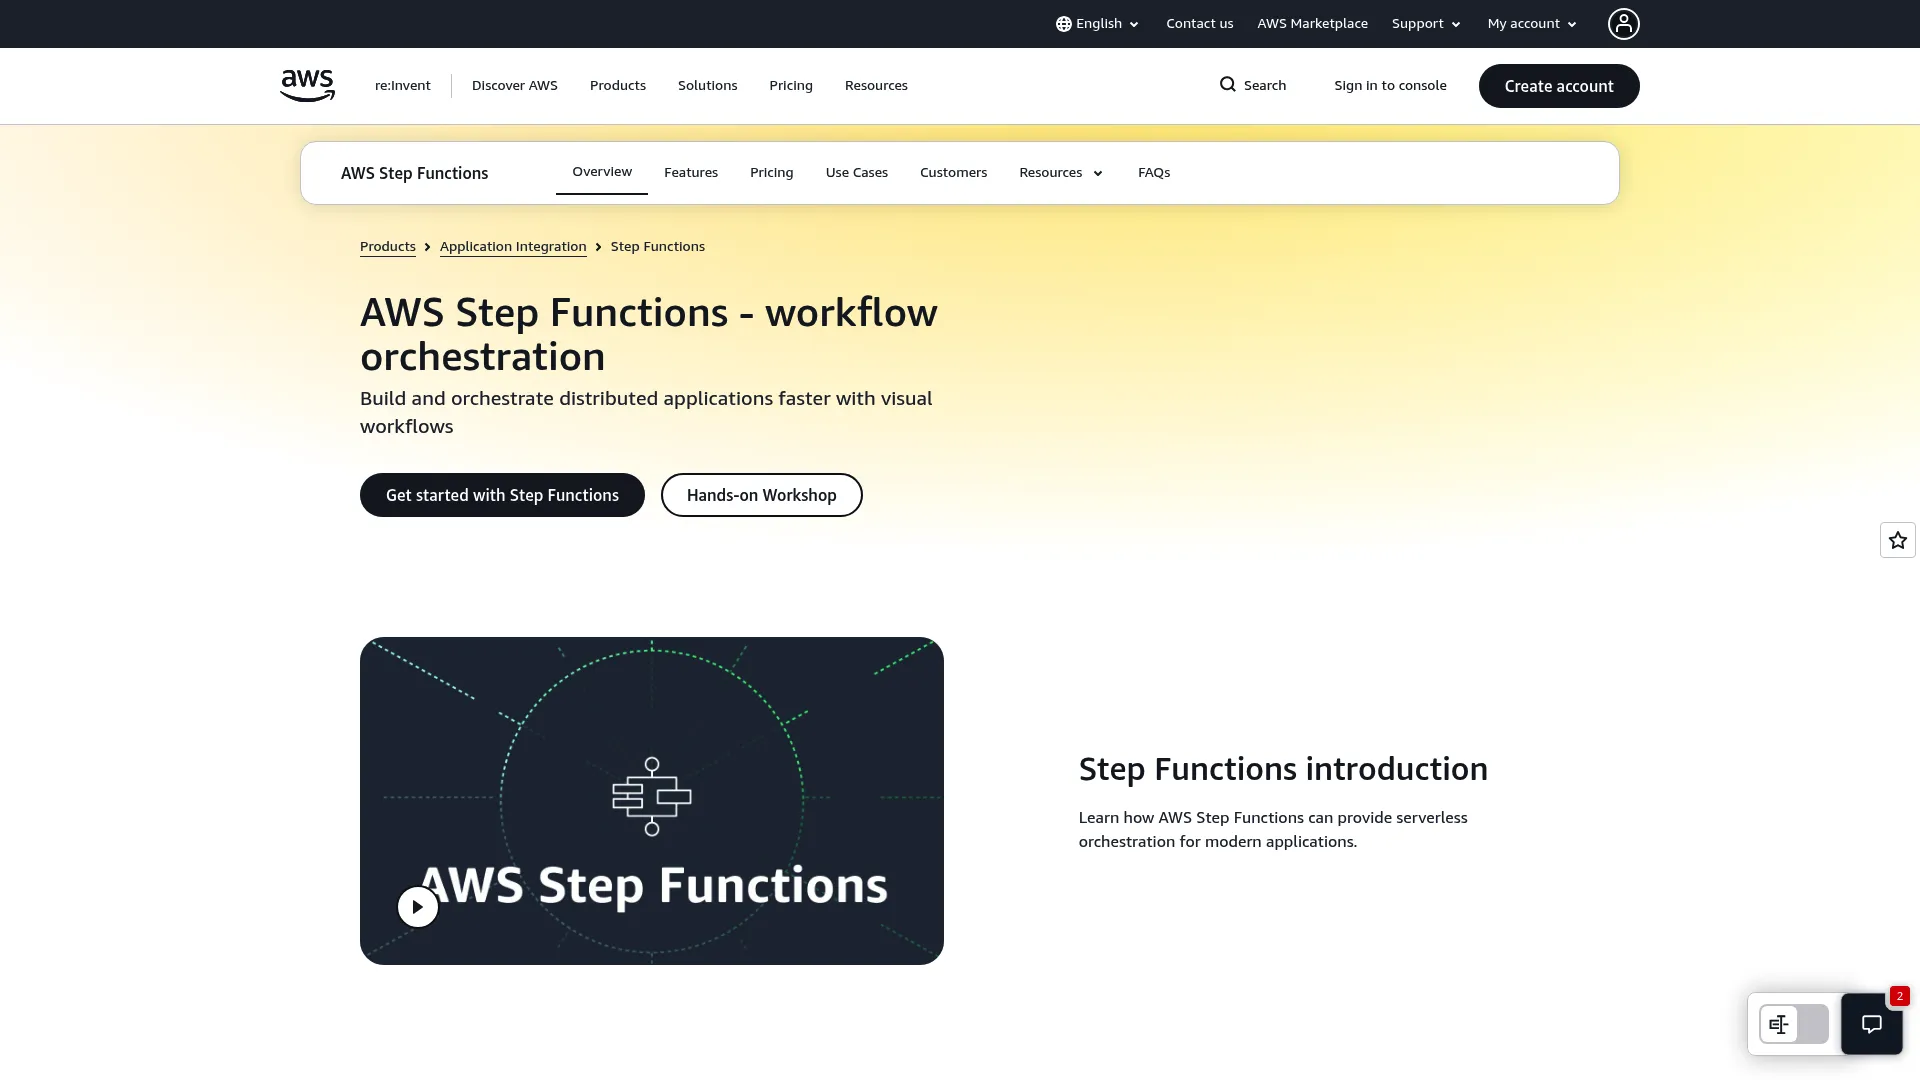
Task: Expand the My account dropdown
Action: pyautogui.click(x=1532, y=24)
